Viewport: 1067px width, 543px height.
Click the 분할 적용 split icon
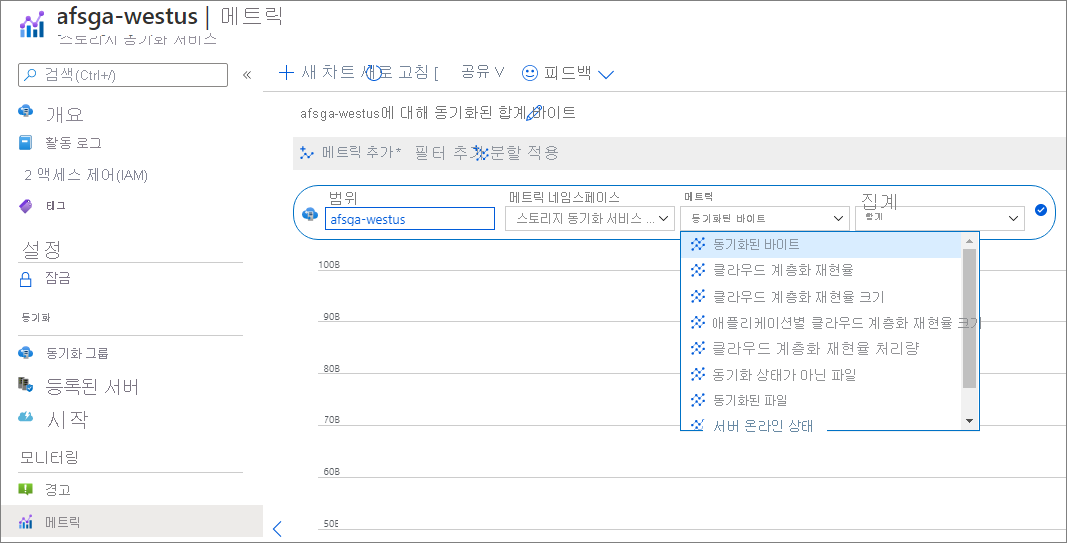(481, 154)
